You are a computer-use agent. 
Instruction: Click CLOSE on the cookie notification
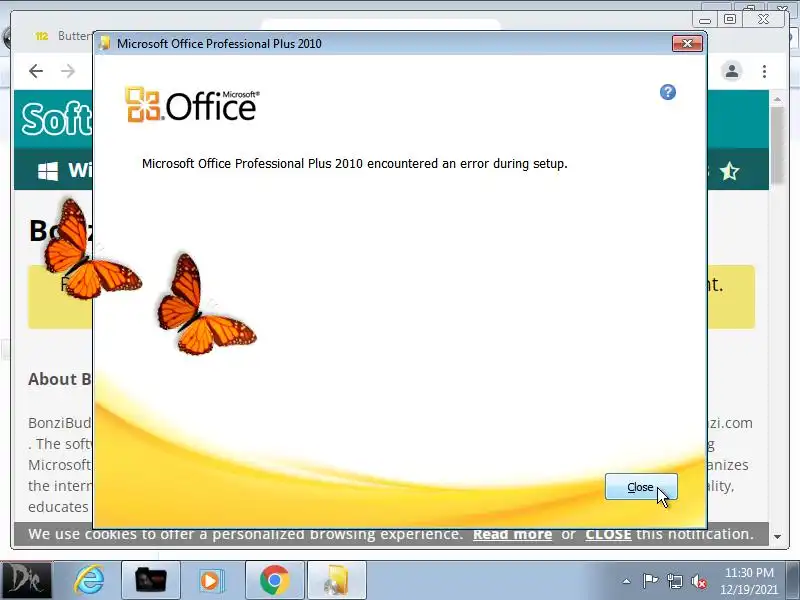(608, 534)
